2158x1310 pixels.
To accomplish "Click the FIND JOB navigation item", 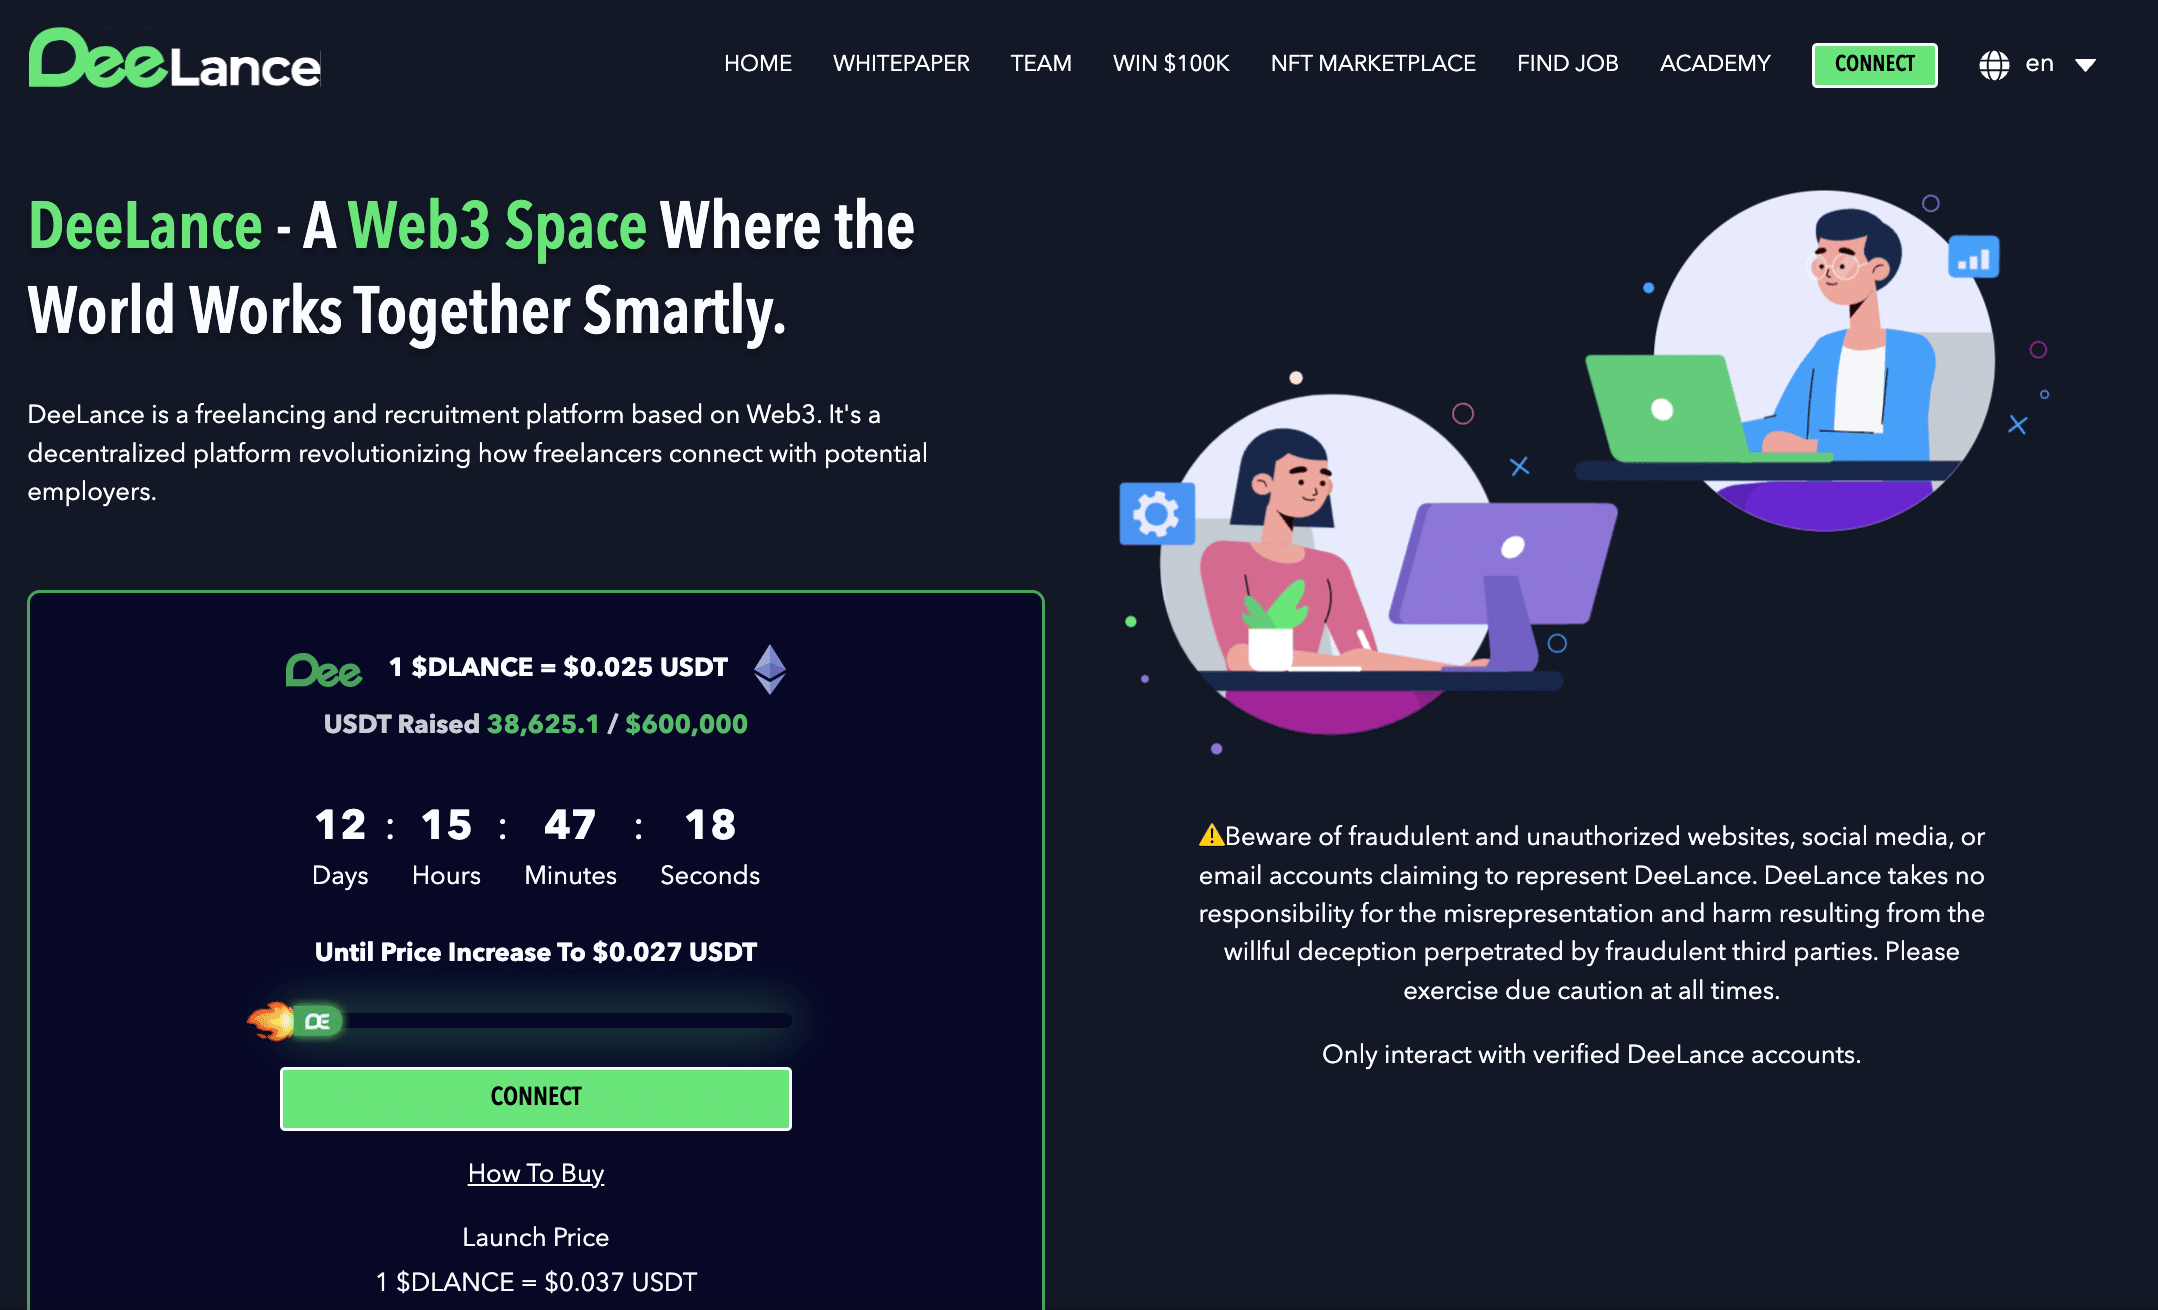I will (x=1566, y=63).
